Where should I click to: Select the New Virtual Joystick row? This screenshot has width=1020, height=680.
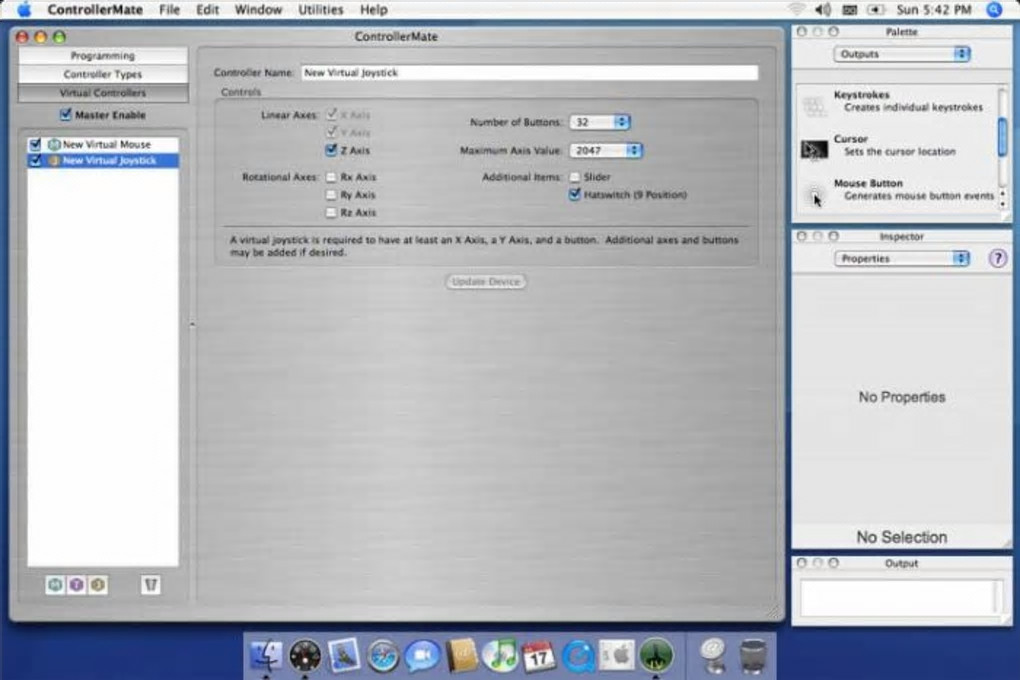pyautogui.click(x=103, y=161)
